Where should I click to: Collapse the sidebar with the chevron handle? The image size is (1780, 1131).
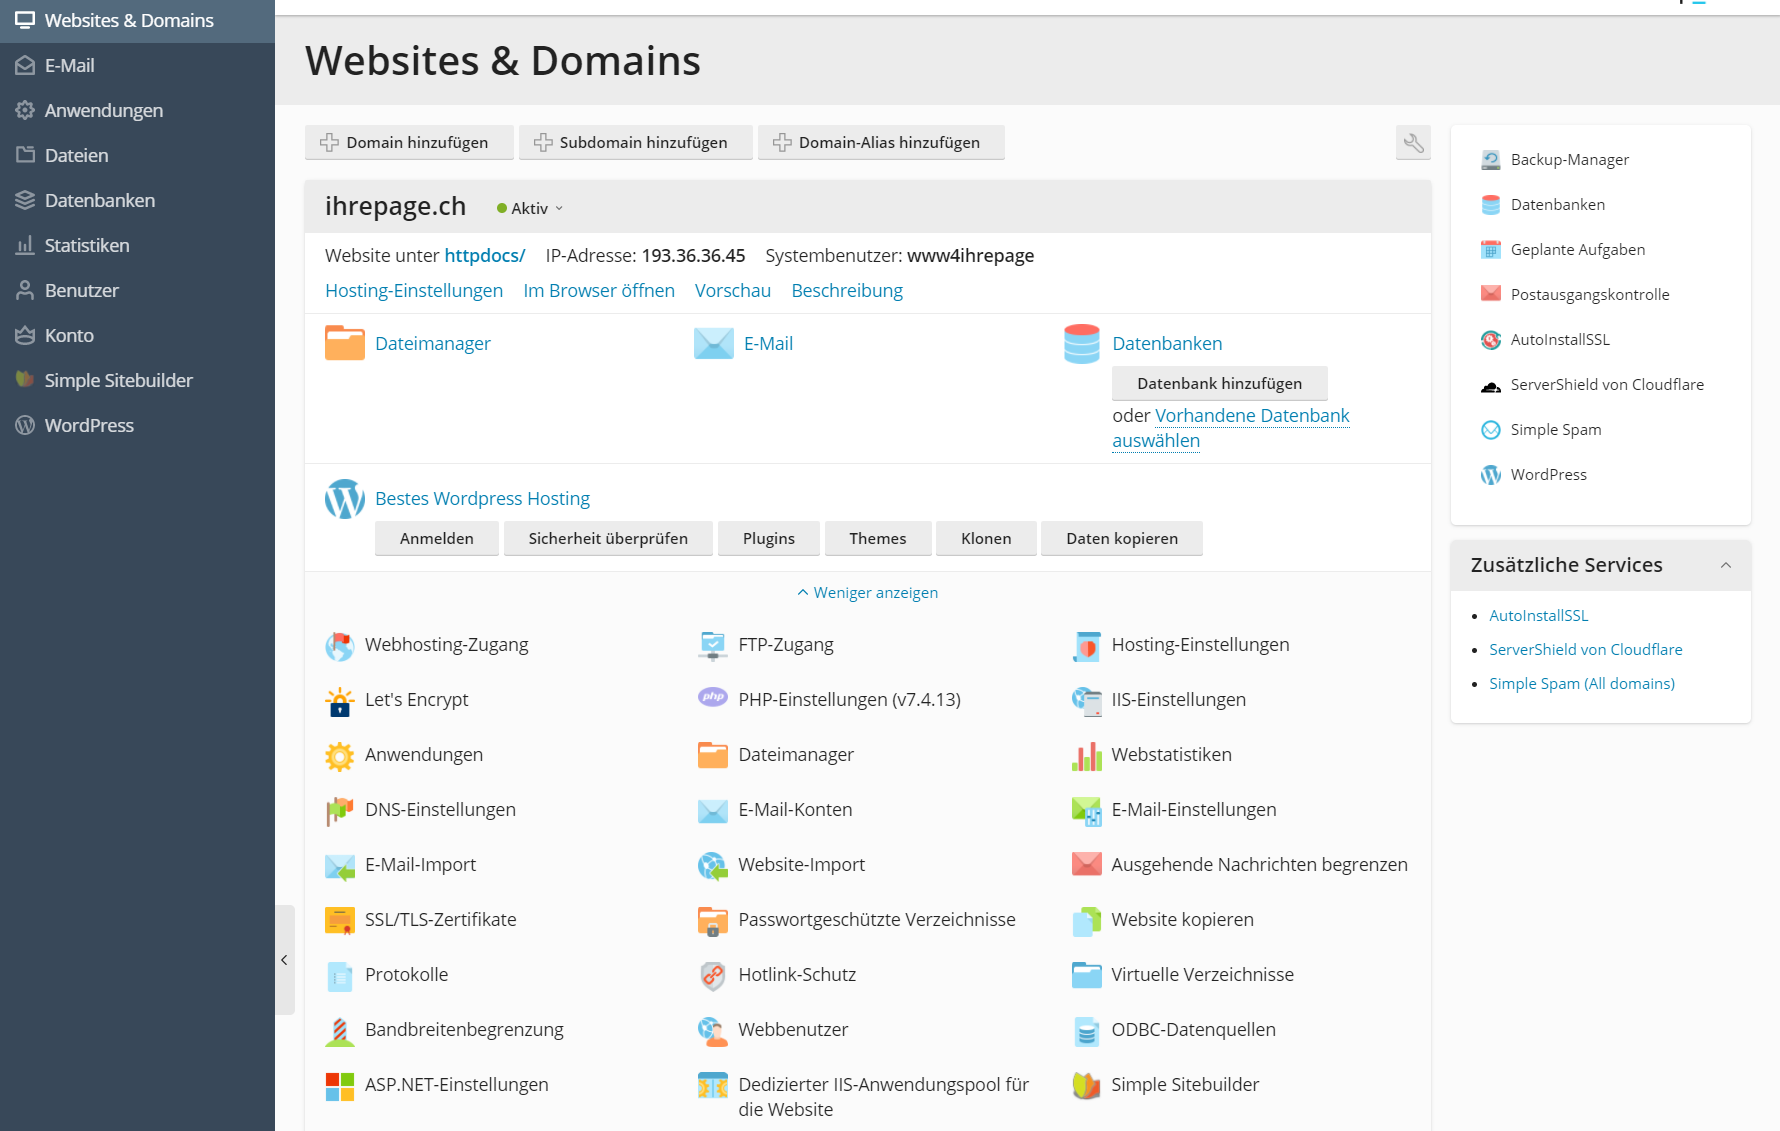coord(285,960)
